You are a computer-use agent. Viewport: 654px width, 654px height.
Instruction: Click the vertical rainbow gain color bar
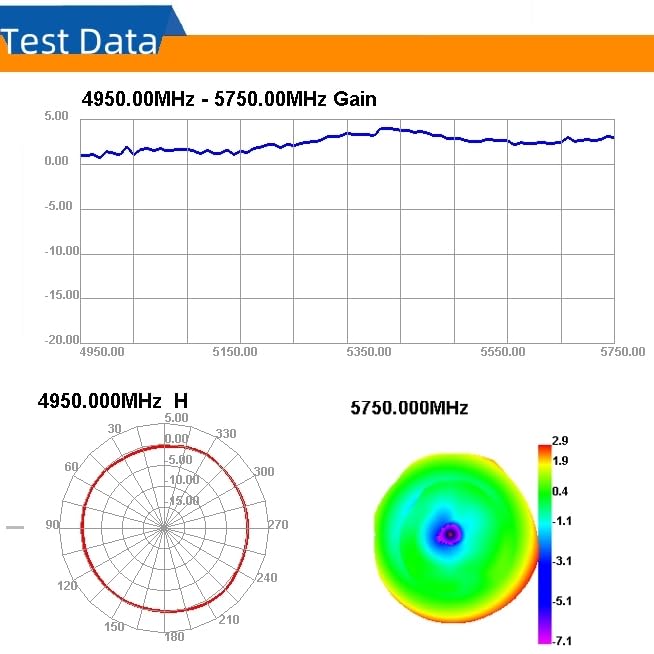(545, 544)
